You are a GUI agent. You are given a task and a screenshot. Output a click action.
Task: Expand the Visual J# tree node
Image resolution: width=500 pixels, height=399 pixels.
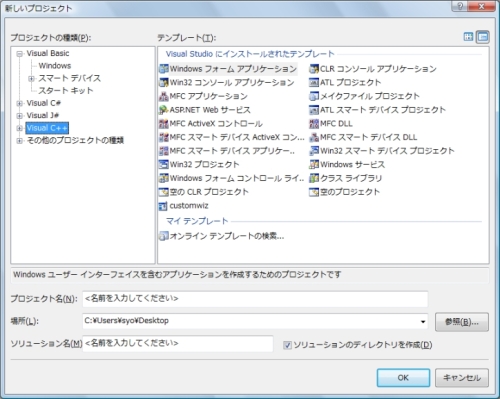(20, 116)
